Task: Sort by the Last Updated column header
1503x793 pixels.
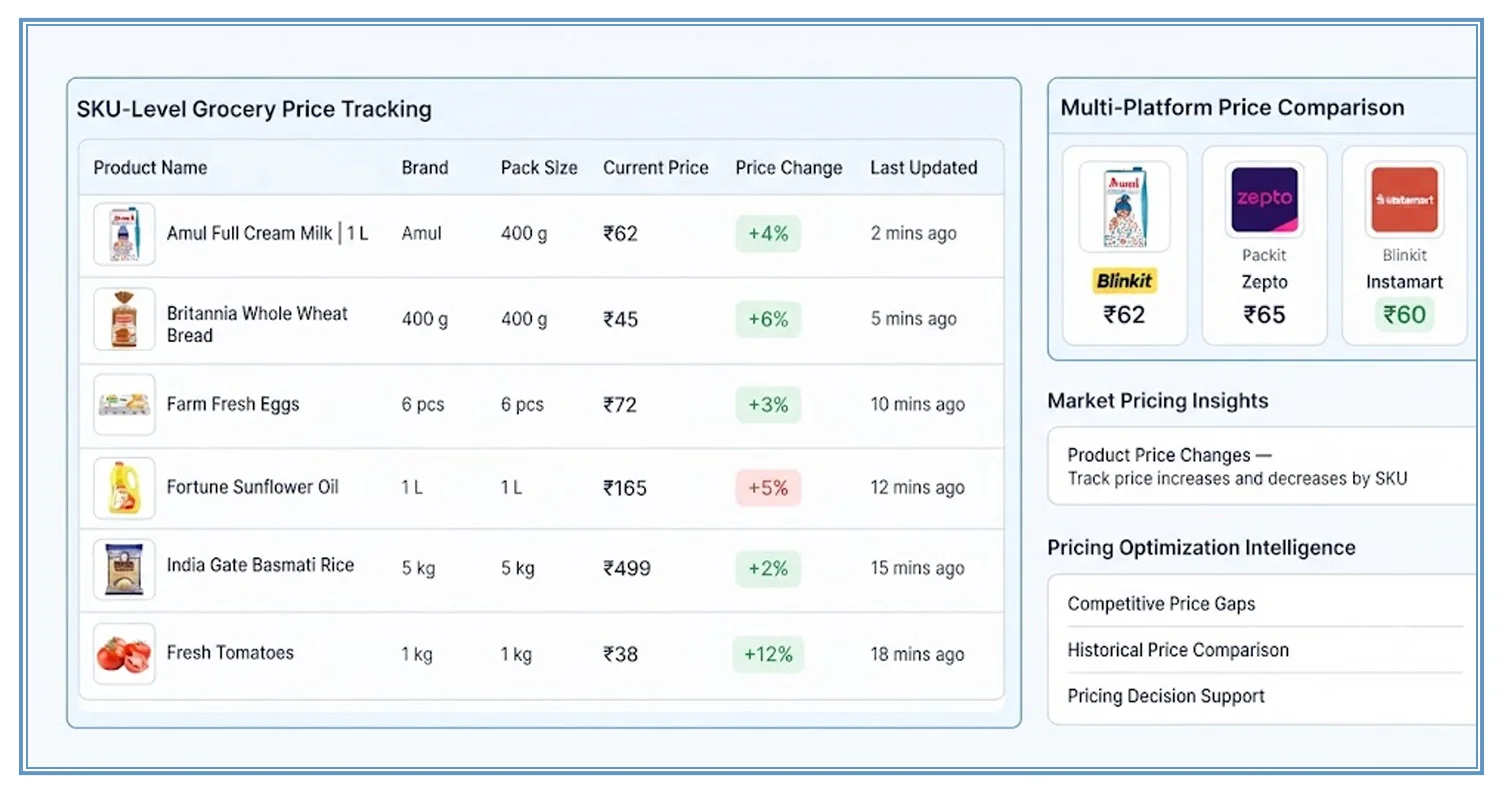Action: (x=923, y=167)
